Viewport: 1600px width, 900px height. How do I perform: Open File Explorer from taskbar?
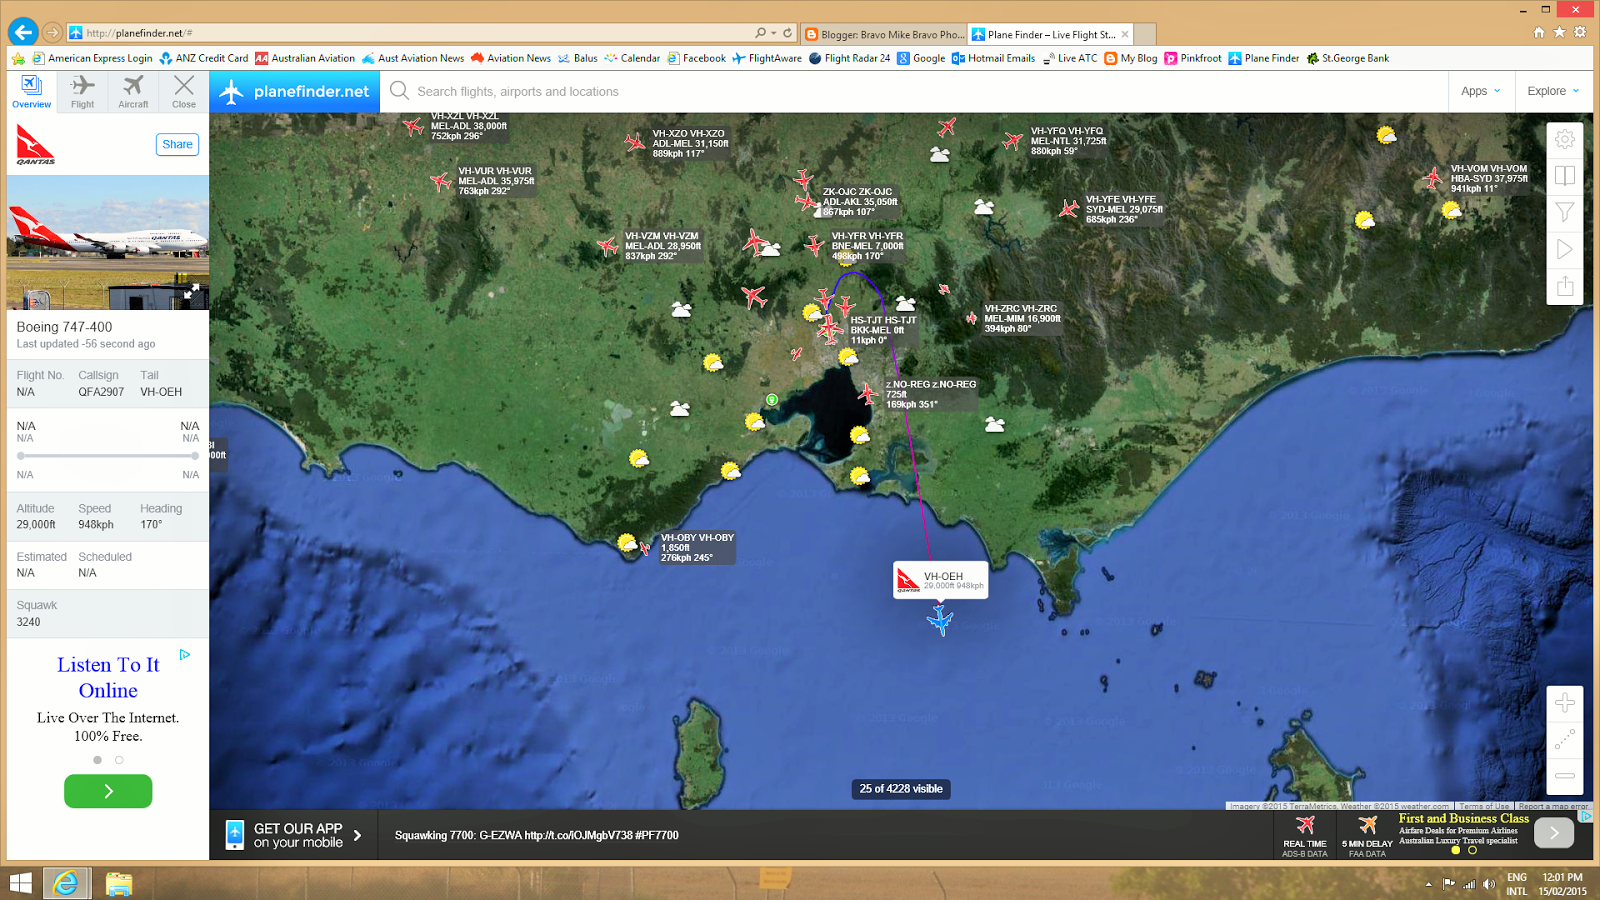click(x=119, y=884)
